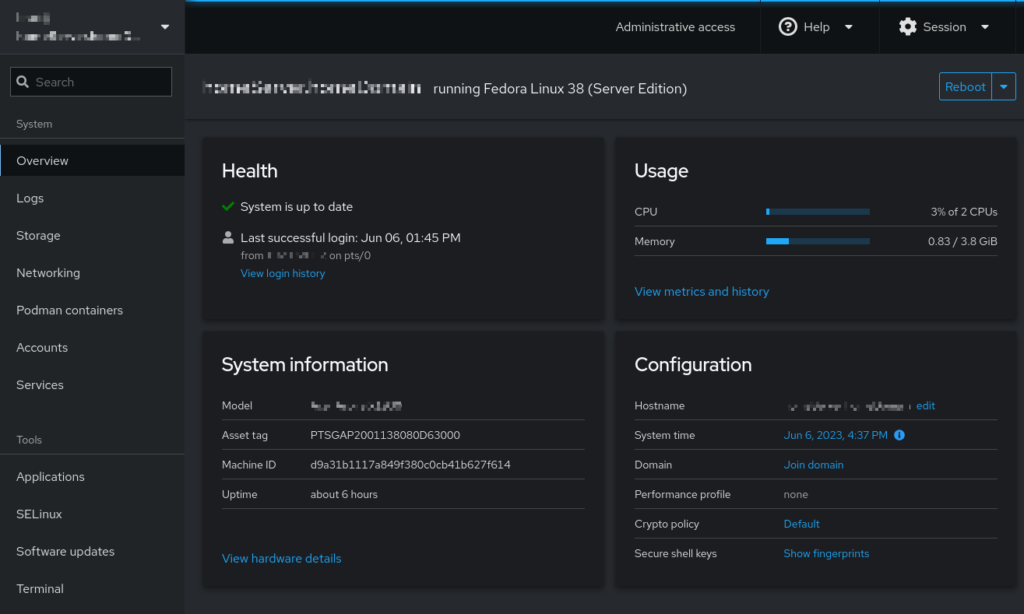Click the Help question mark icon
Screen dimensions: 1024x614
(x=788, y=27)
